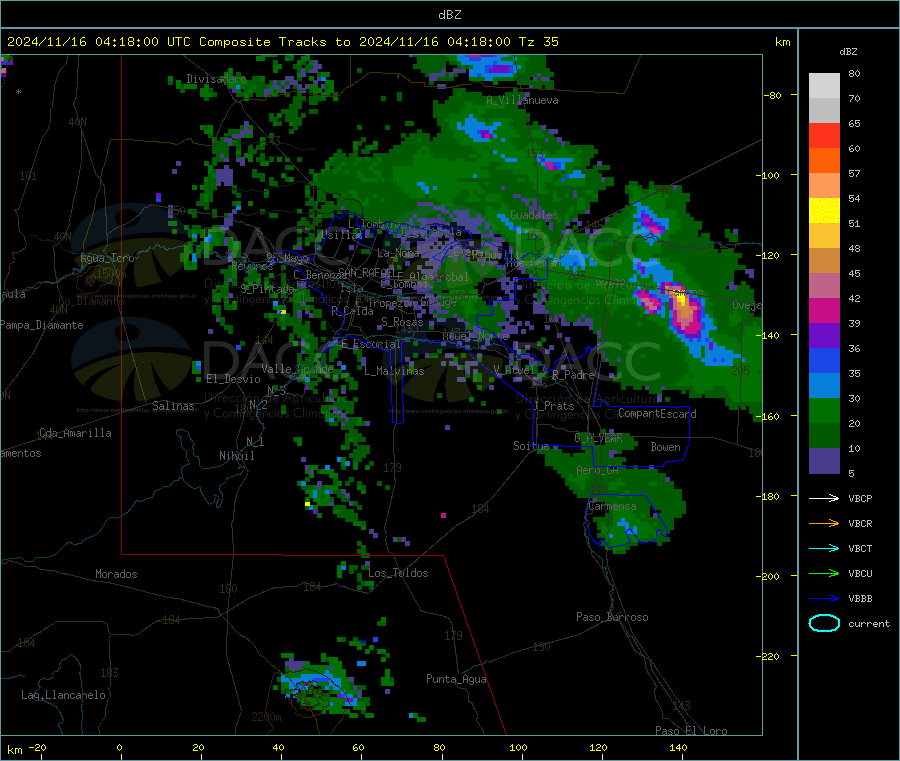Click the Morados place label
Viewport: 900px width, 761px height.
click(117, 574)
